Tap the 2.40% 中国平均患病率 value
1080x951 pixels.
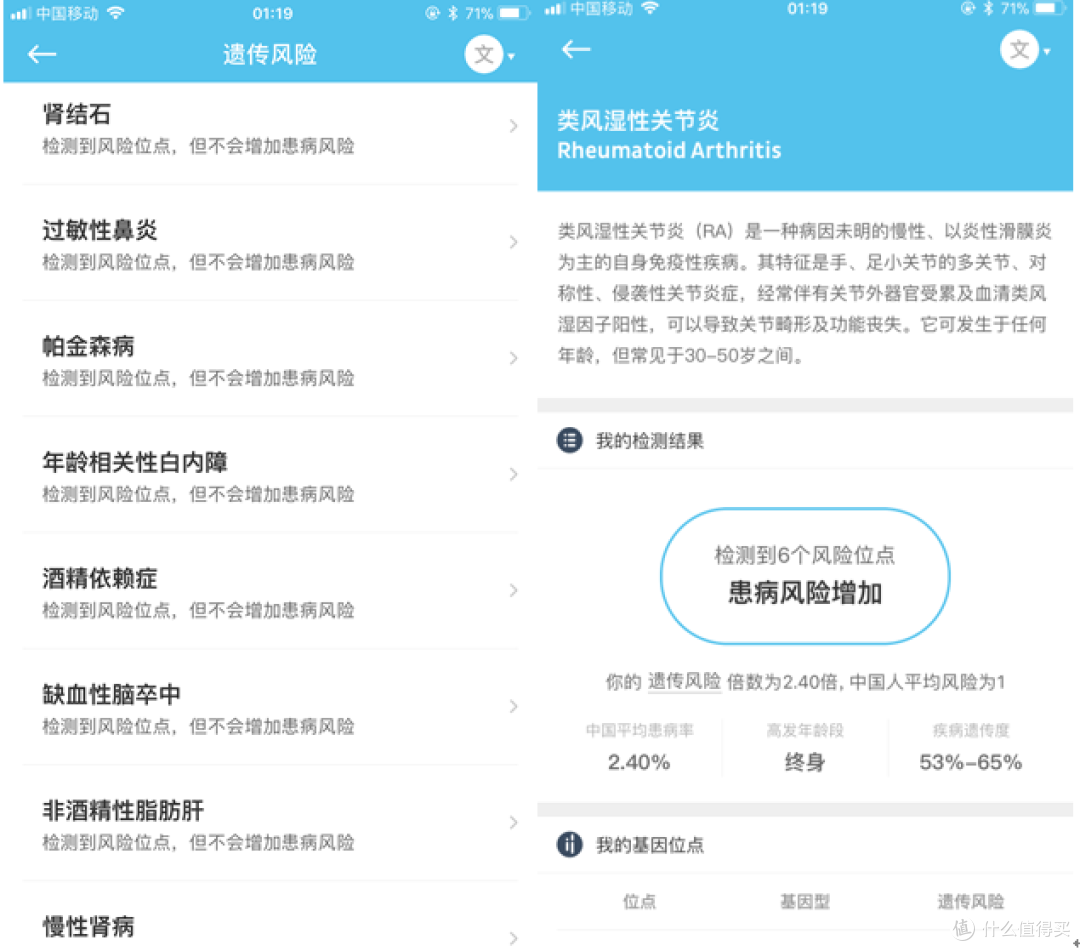[x=638, y=762]
